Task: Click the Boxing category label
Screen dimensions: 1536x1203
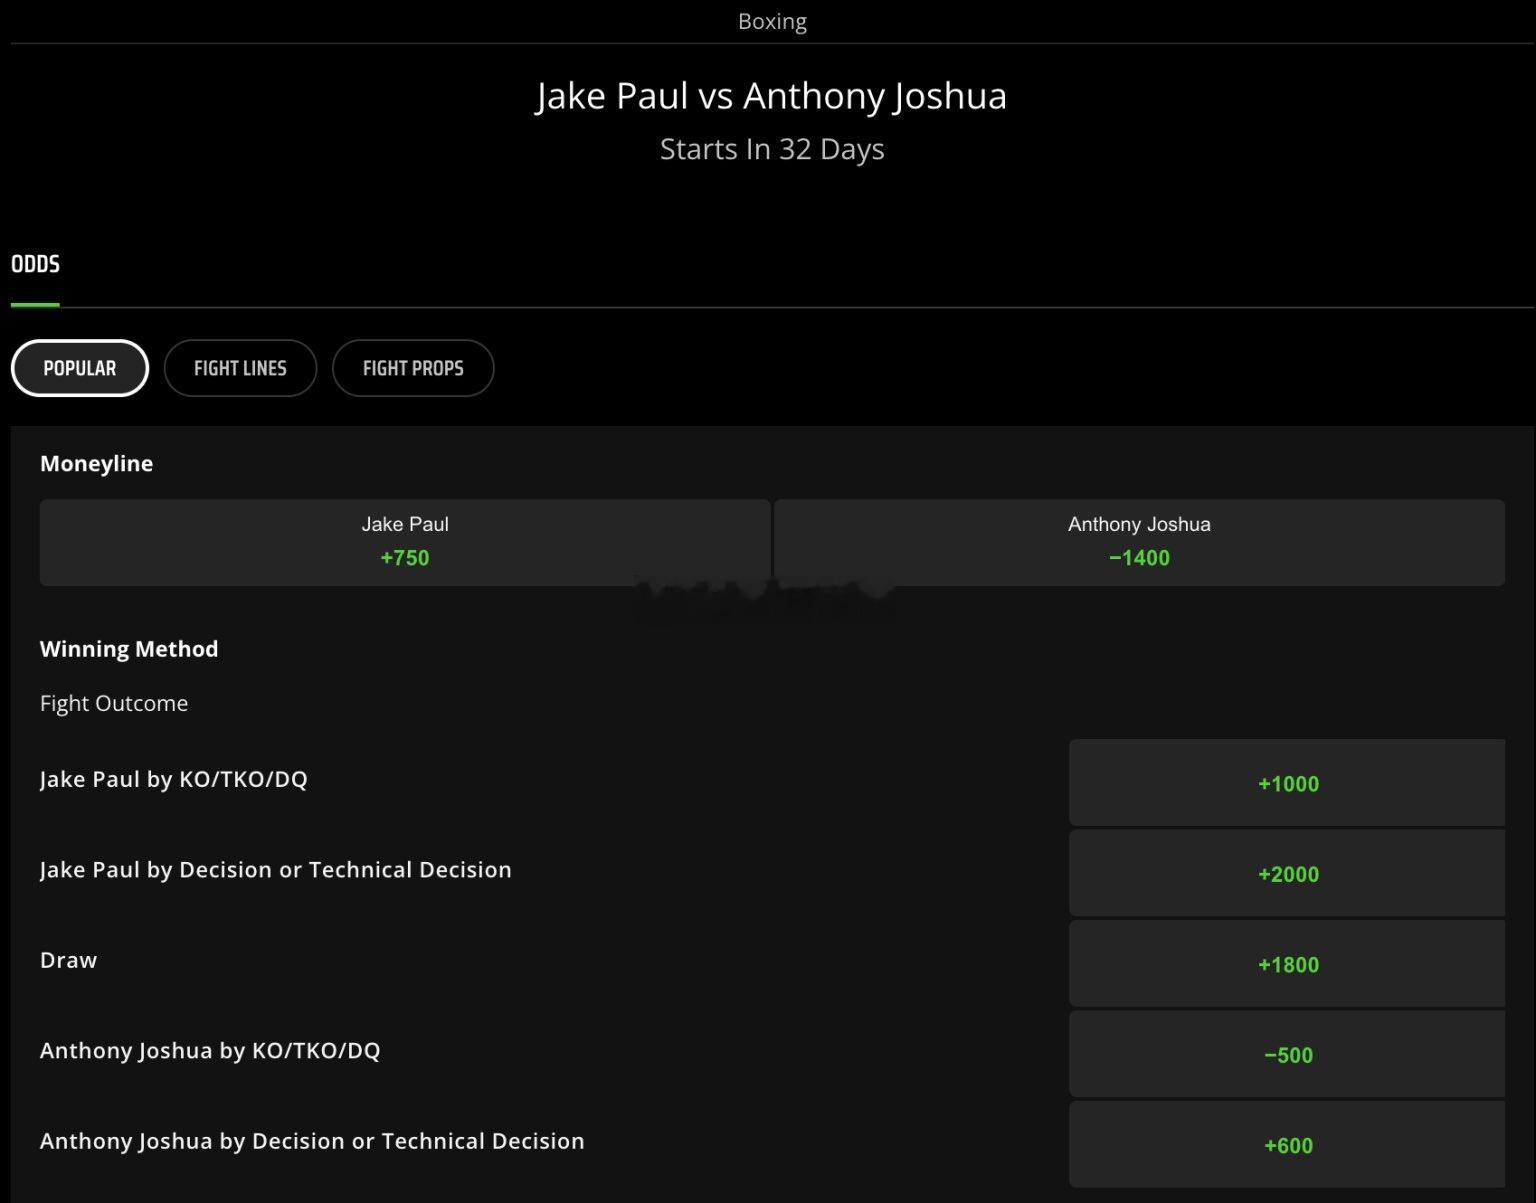Action: [x=772, y=21]
